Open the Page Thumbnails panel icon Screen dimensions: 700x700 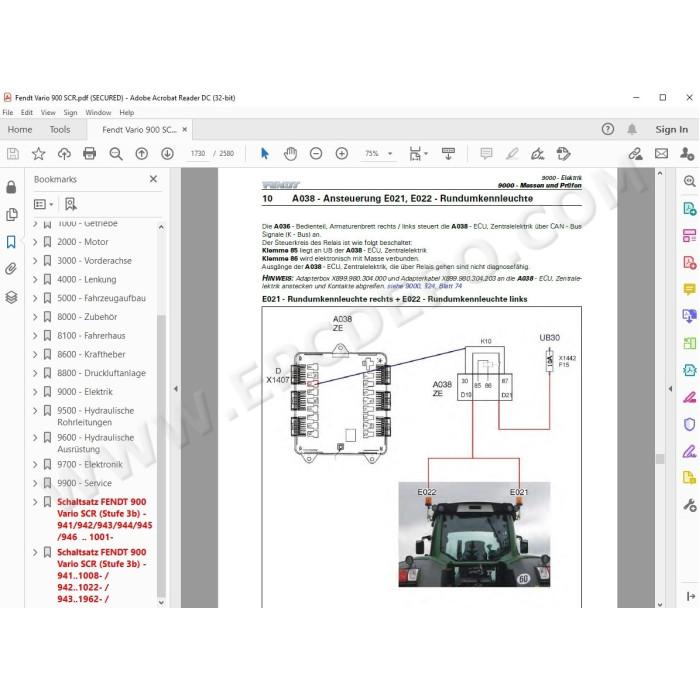12,214
